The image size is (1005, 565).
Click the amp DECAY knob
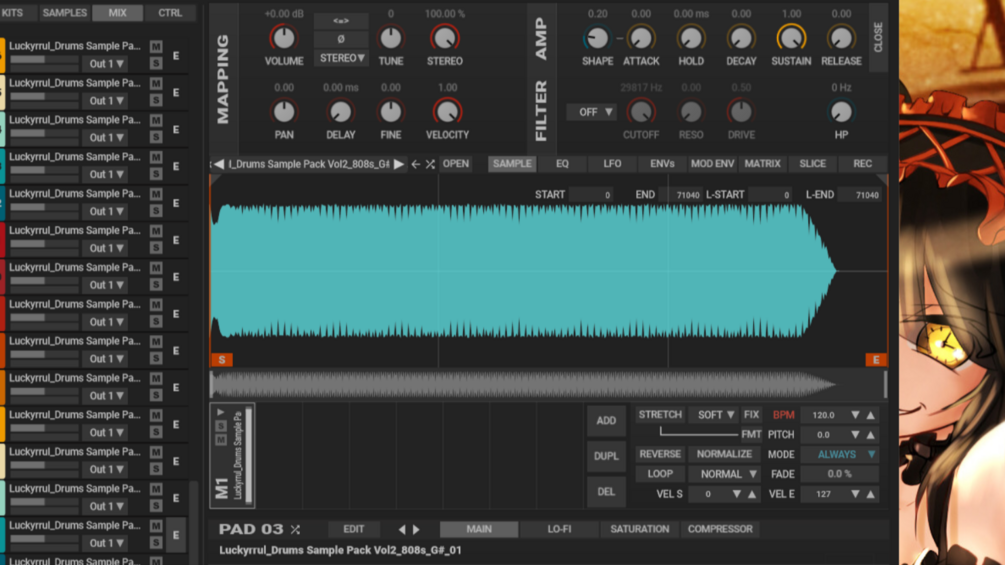click(x=740, y=38)
